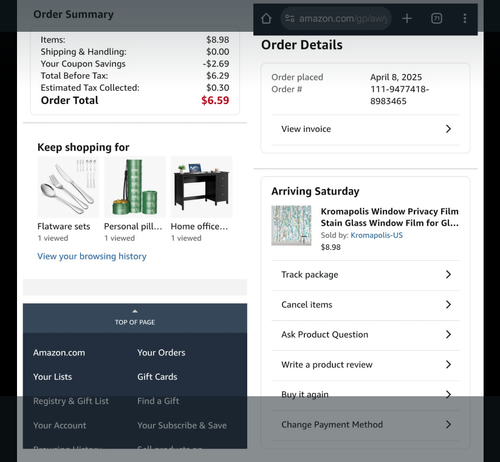Click the April 8, 2025 date
Viewport: 500px width, 462px height.
tap(396, 77)
